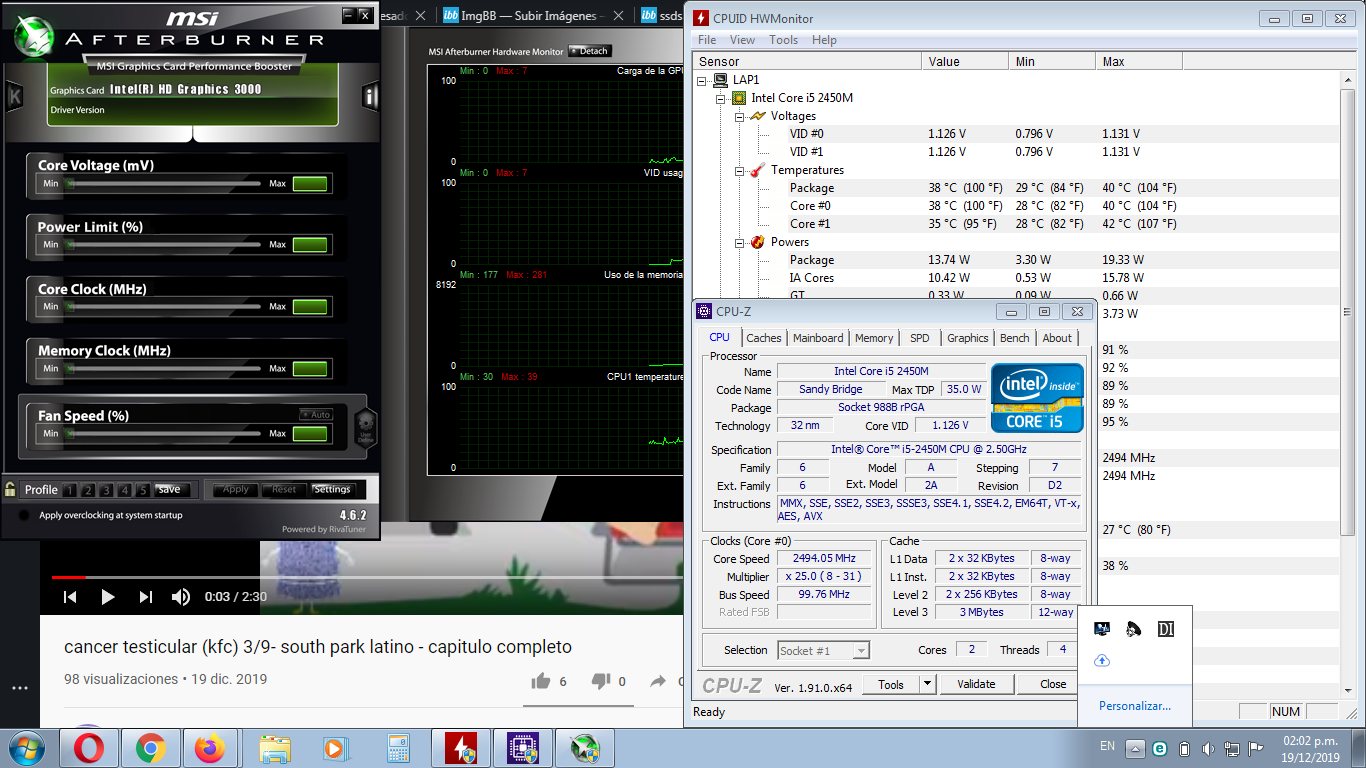This screenshot has height=768, width=1366.
Task: Click the cloud upload icon in the tray popup
Action: point(1102,660)
